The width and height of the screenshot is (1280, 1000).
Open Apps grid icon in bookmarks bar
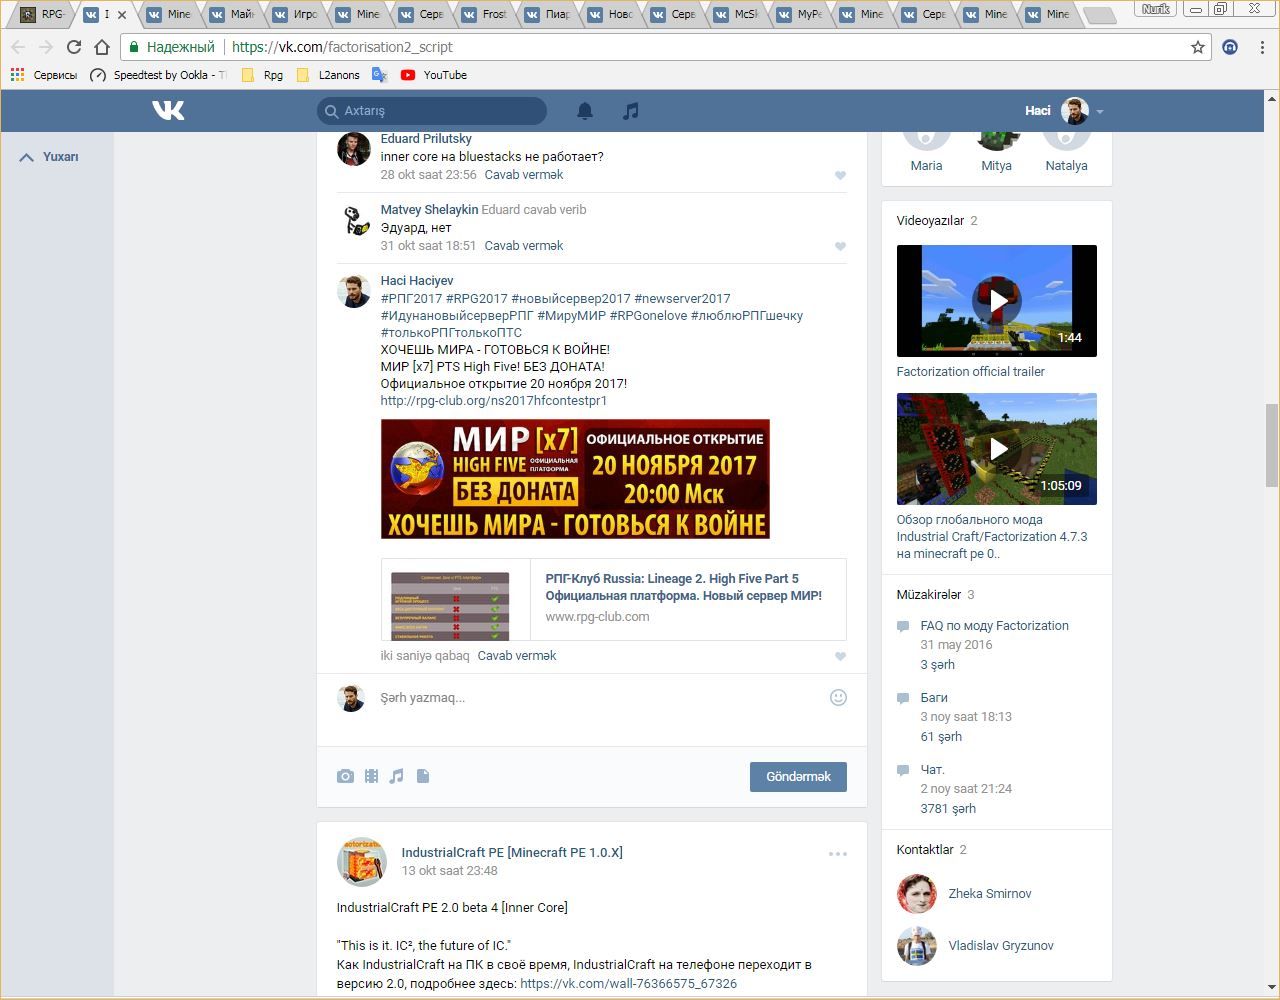(16, 75)
